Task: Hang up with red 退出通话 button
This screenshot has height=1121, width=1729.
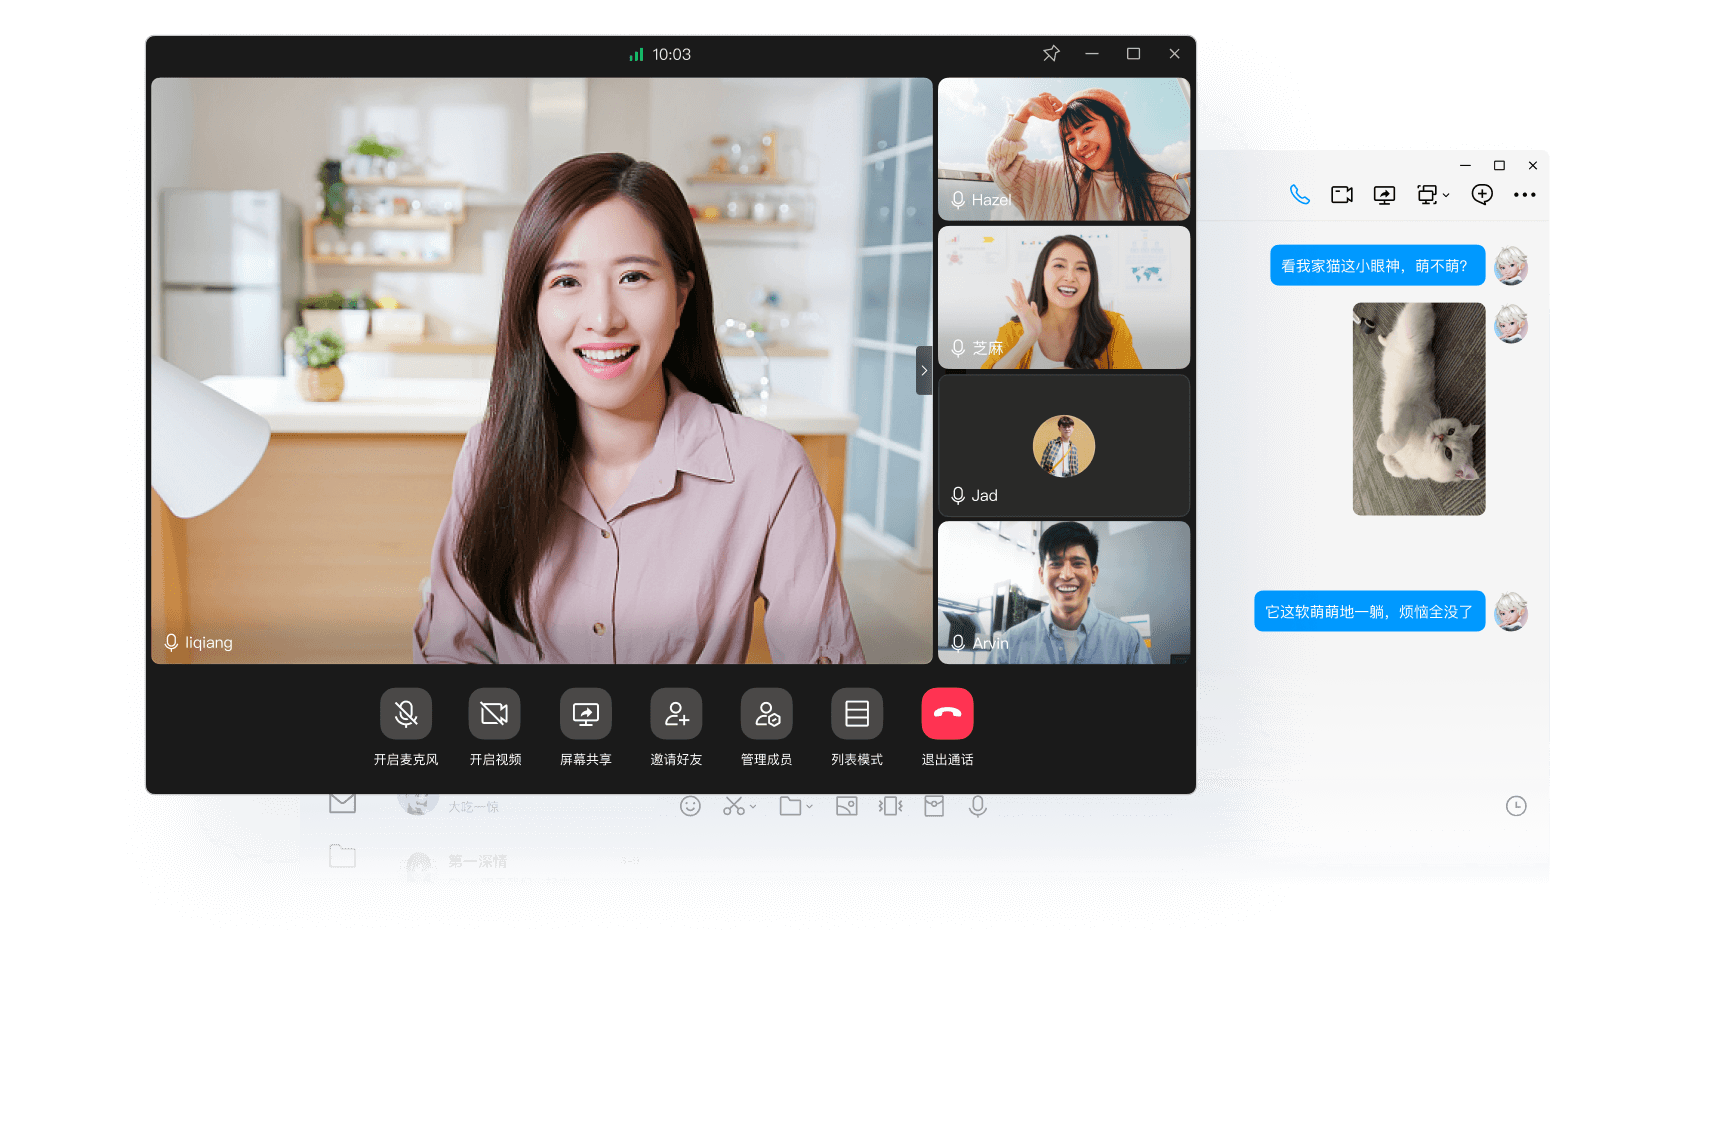Action: coord(947,714)
